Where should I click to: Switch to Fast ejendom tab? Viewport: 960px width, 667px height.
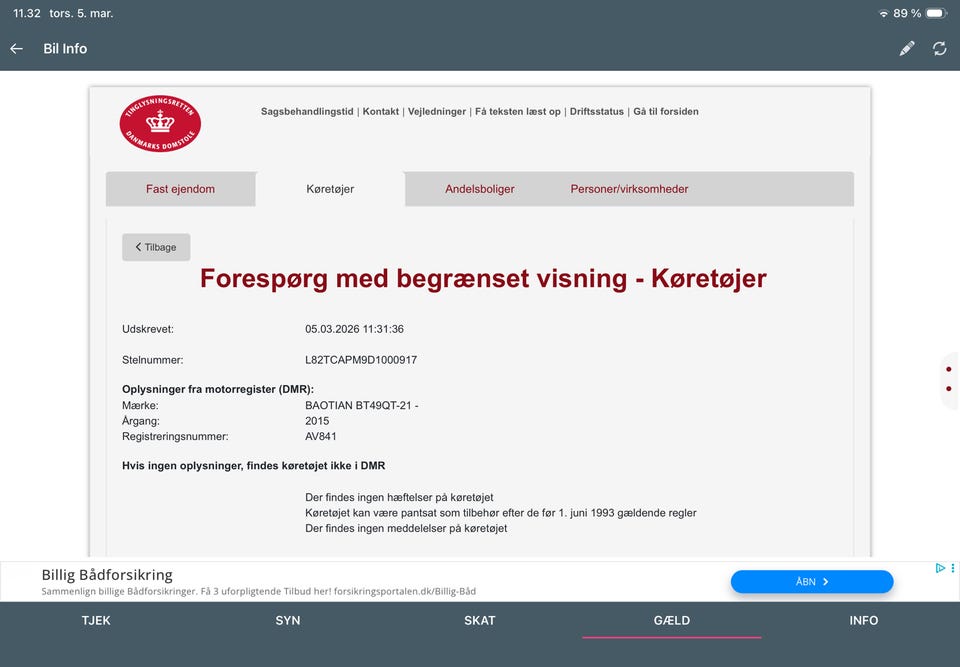180,189
